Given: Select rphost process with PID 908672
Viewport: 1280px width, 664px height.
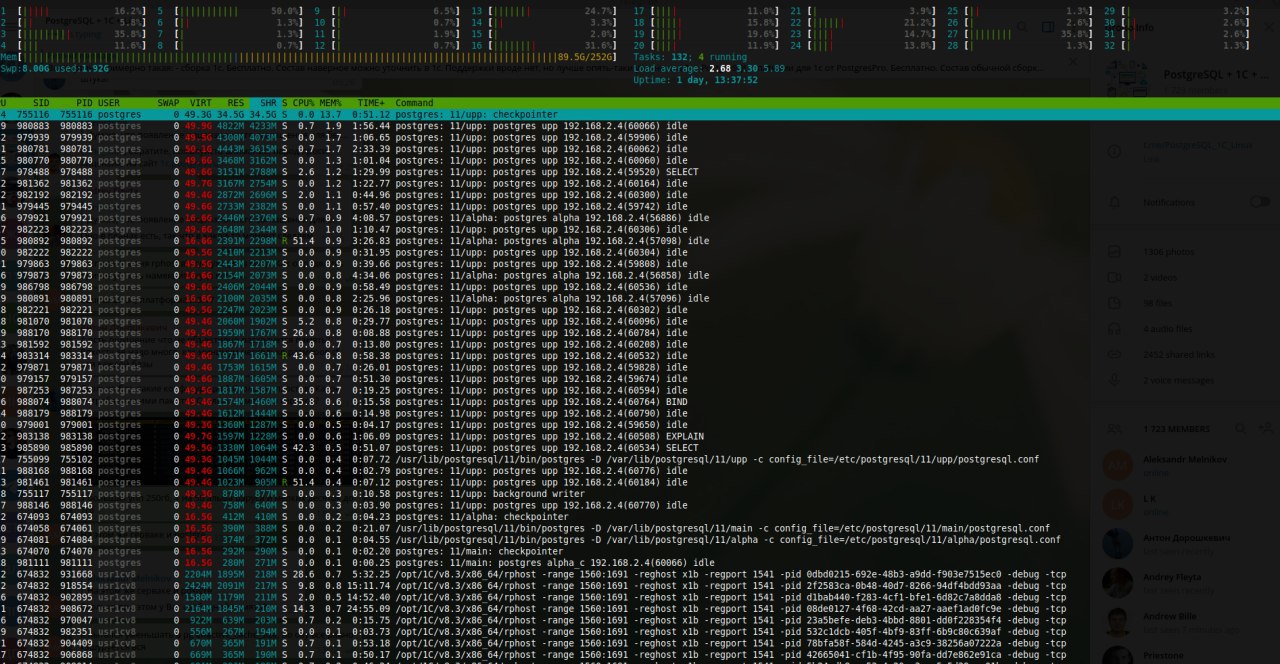Looking at the screenshot, I should point(640,609).
